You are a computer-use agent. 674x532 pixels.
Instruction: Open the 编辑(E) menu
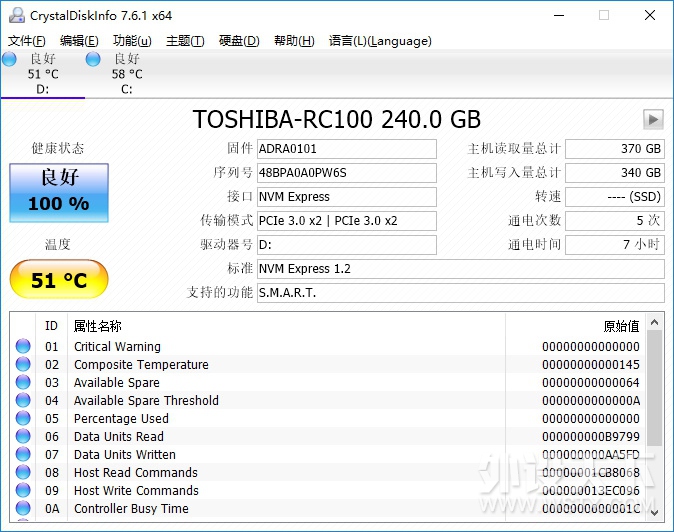tap(79, 41)
